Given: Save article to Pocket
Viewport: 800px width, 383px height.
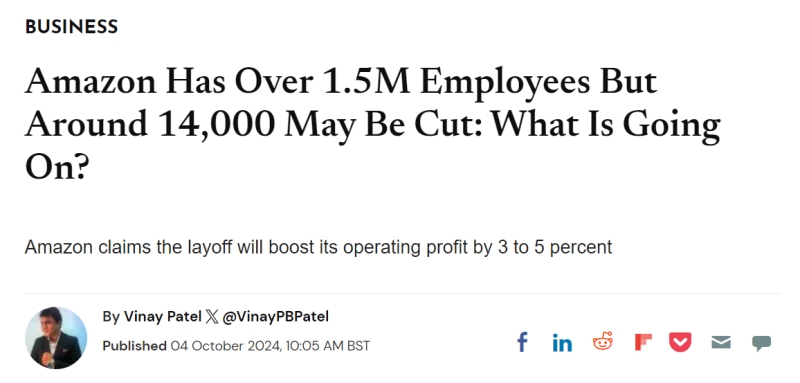Looking at the screenshot, I should click(x=680, y=342).
